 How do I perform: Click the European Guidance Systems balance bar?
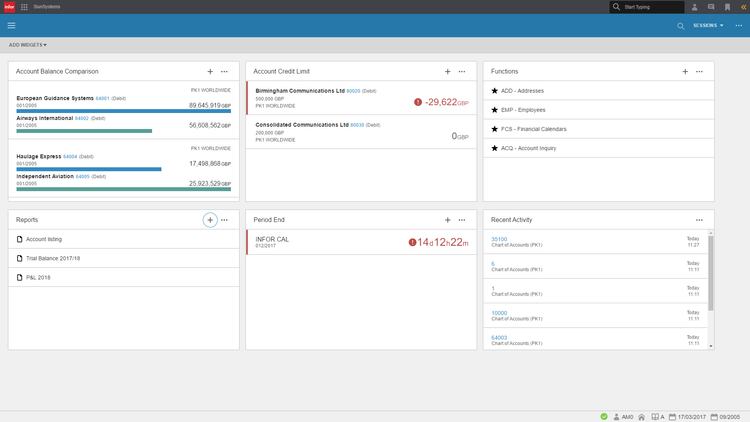tap(123, 111)
